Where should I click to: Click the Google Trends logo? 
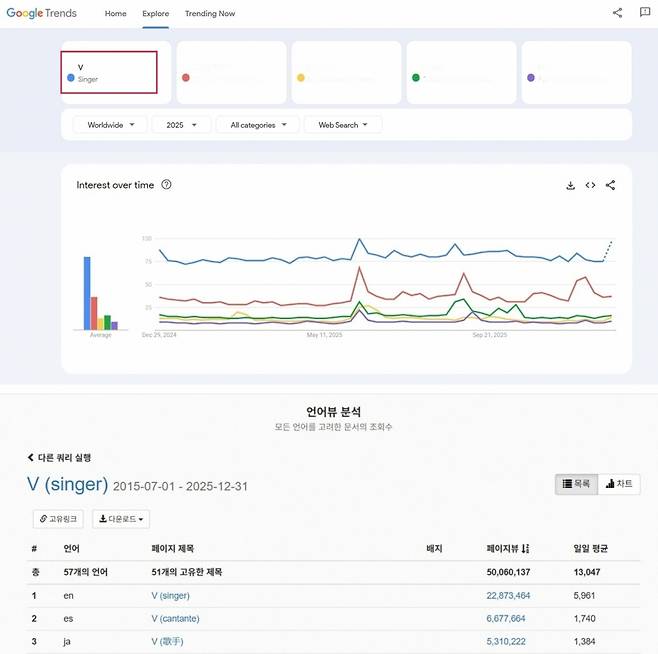42,13
